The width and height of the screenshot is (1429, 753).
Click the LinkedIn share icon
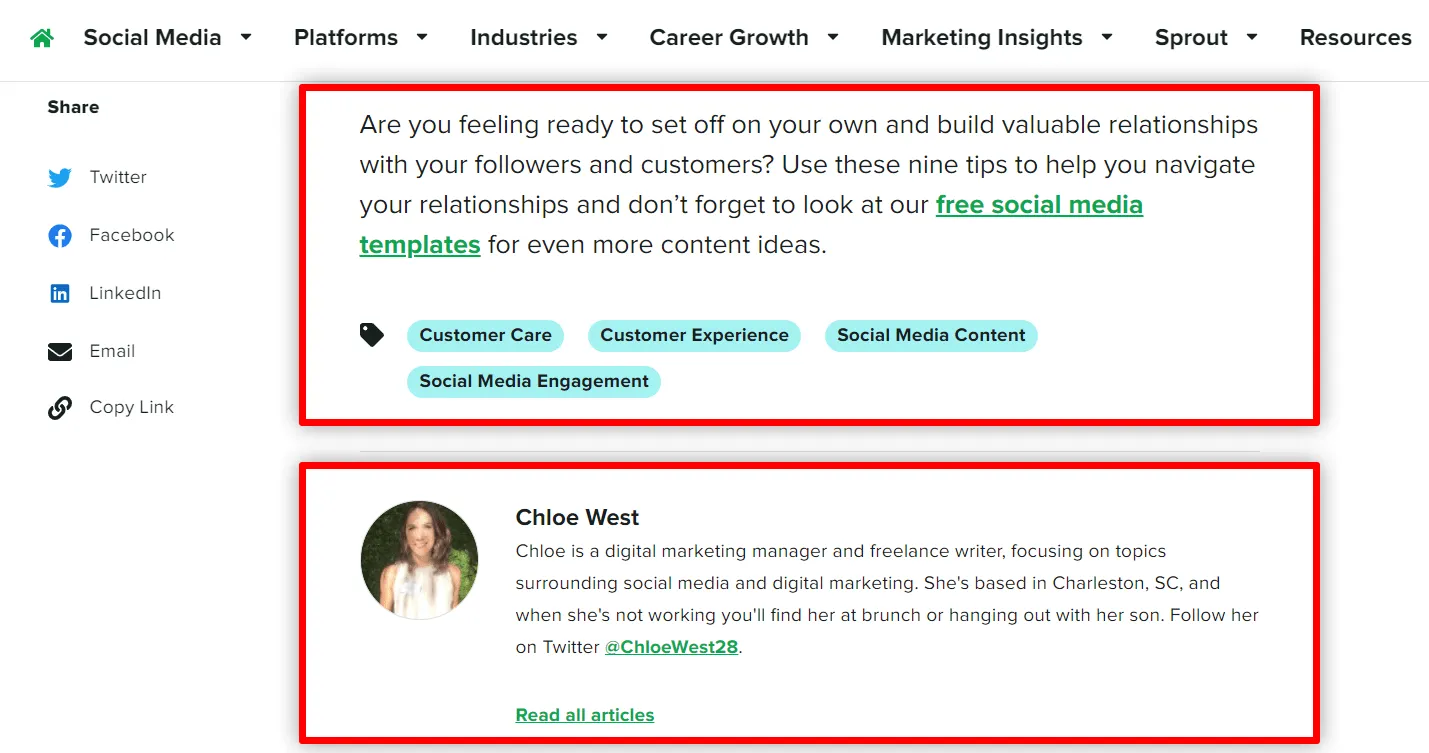(60, 294)
